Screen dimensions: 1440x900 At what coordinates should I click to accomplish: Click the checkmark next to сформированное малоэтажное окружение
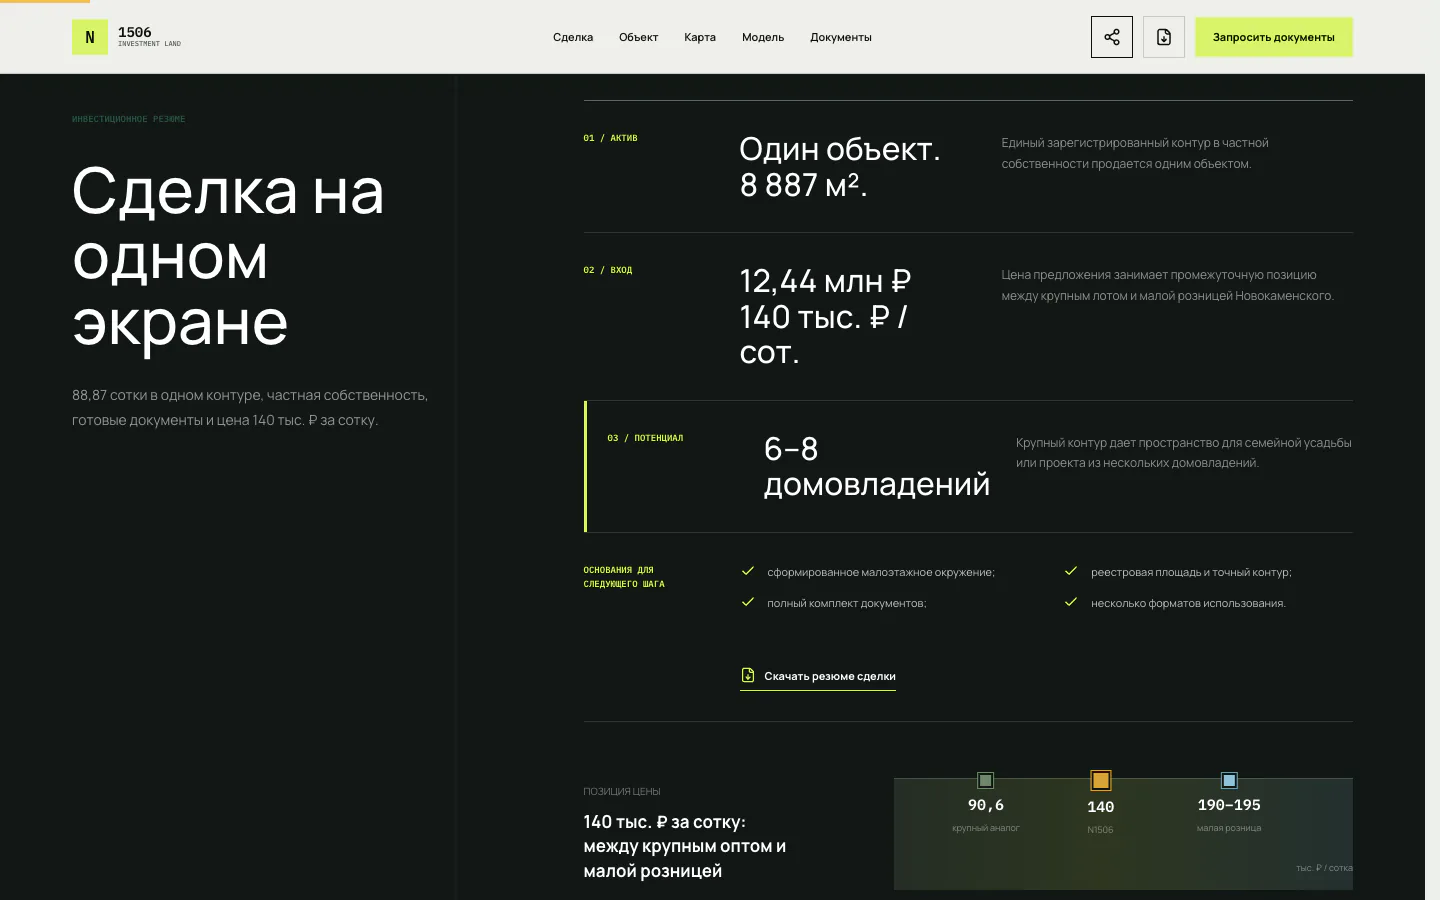(748, 571)
